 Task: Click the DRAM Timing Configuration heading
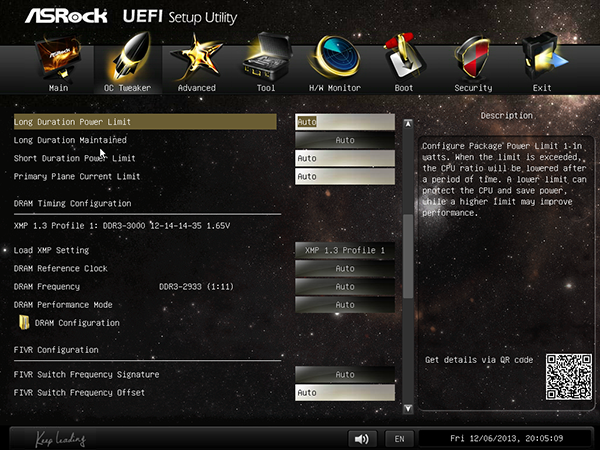point(72,203)
